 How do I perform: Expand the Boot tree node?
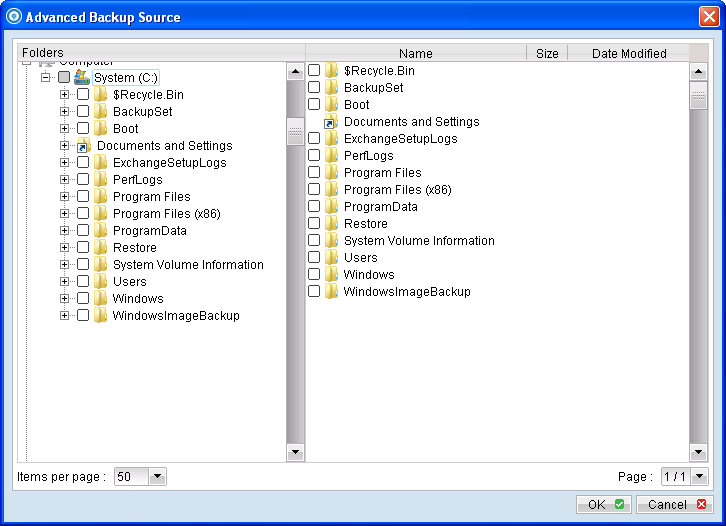[x=64, y=128]
